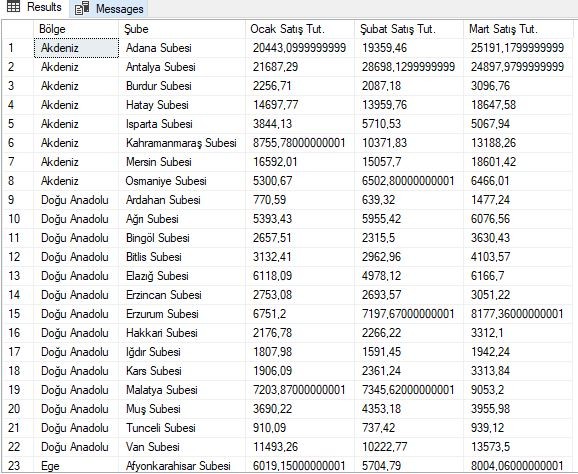The height and width of the screenshot is (474, 578).
Task: Select row 1 via its row number
Action: (x=18, y=48)
